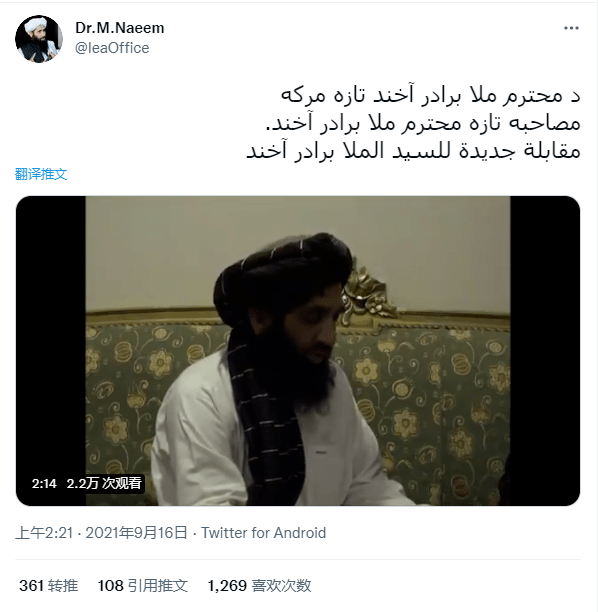The height and width of the screenshot is (612, 598).
Task: View the 1,269 喜欢次数 likes list
Action: pos(259,585)
